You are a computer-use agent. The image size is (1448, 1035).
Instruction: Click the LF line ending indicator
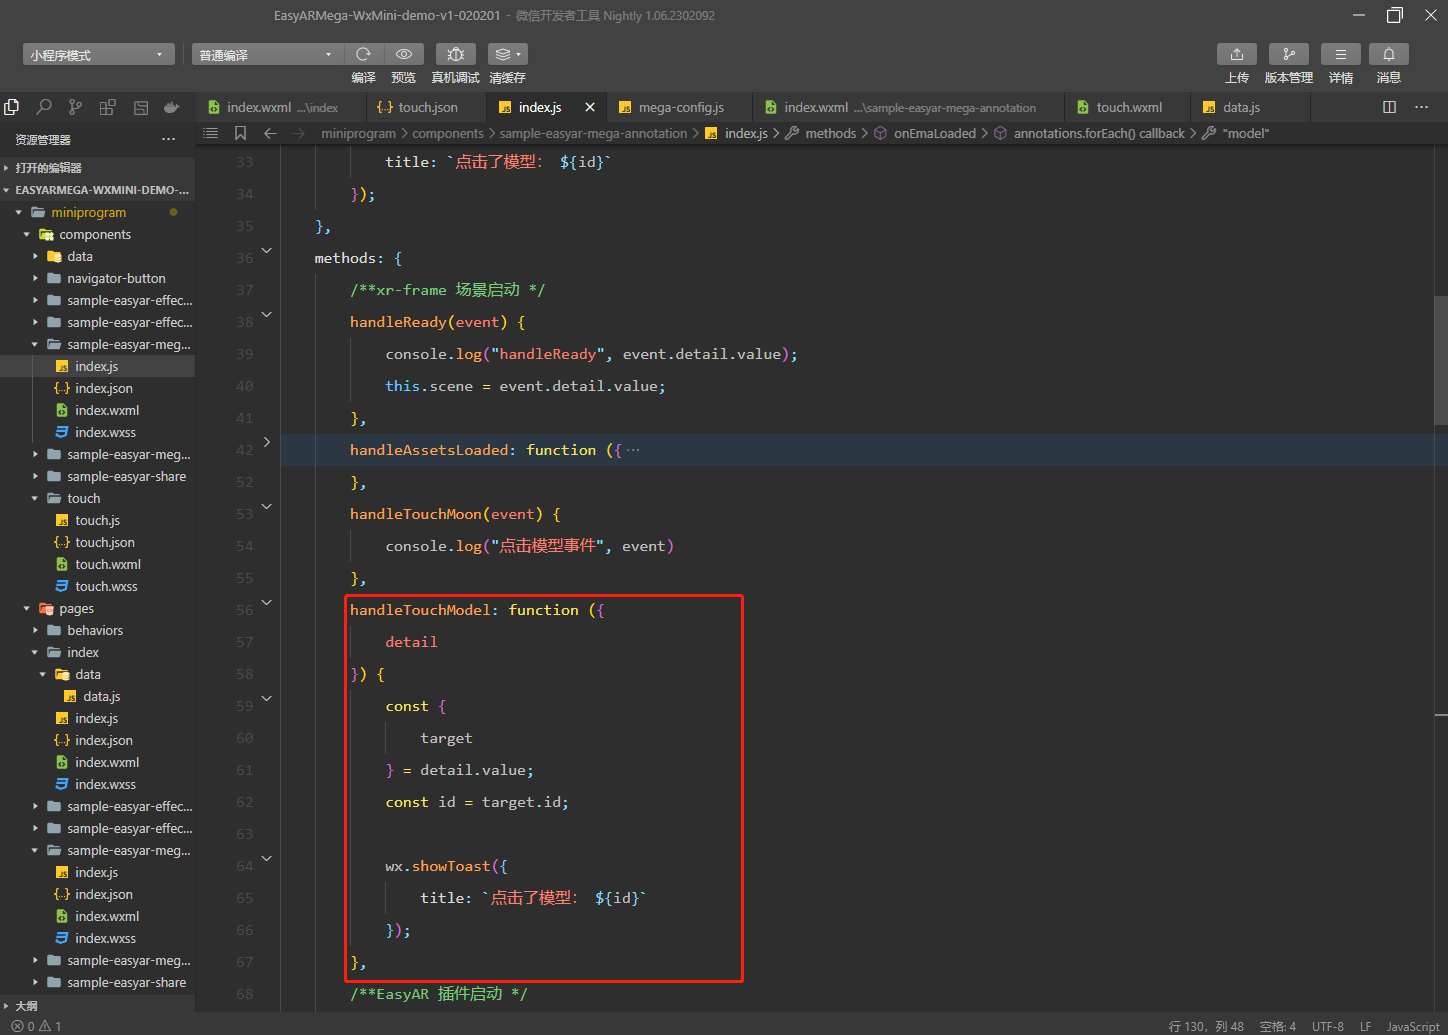tap(1366, 1026)
